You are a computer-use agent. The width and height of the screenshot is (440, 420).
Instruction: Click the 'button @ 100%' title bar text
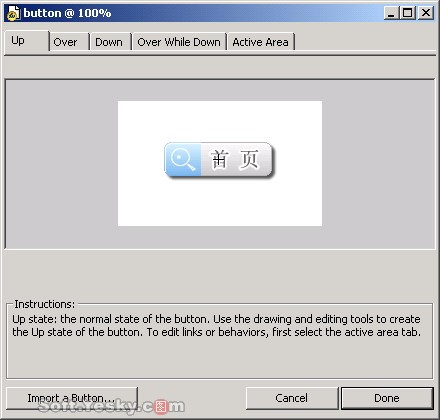point(67,13)
